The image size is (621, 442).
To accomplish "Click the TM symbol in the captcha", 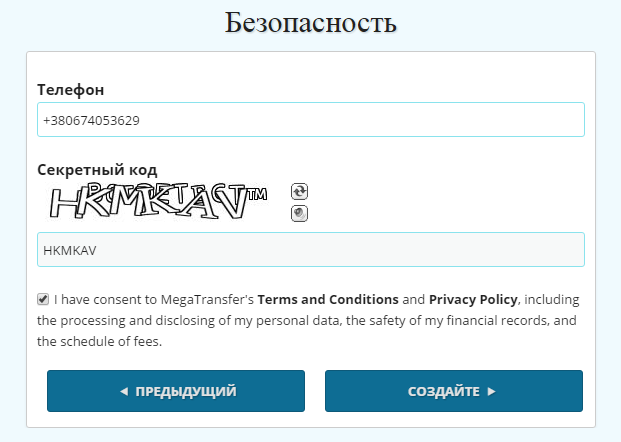I will click(x=258, y=194).
